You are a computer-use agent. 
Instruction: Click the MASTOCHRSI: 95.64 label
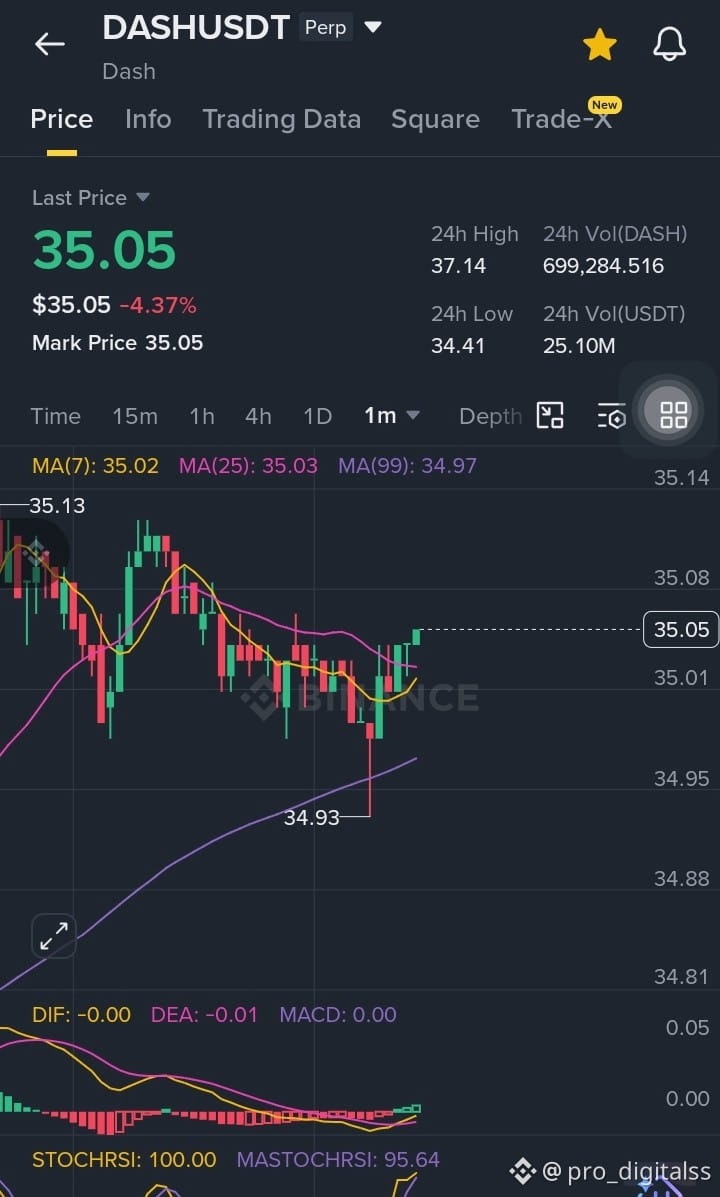point(338,1160)
